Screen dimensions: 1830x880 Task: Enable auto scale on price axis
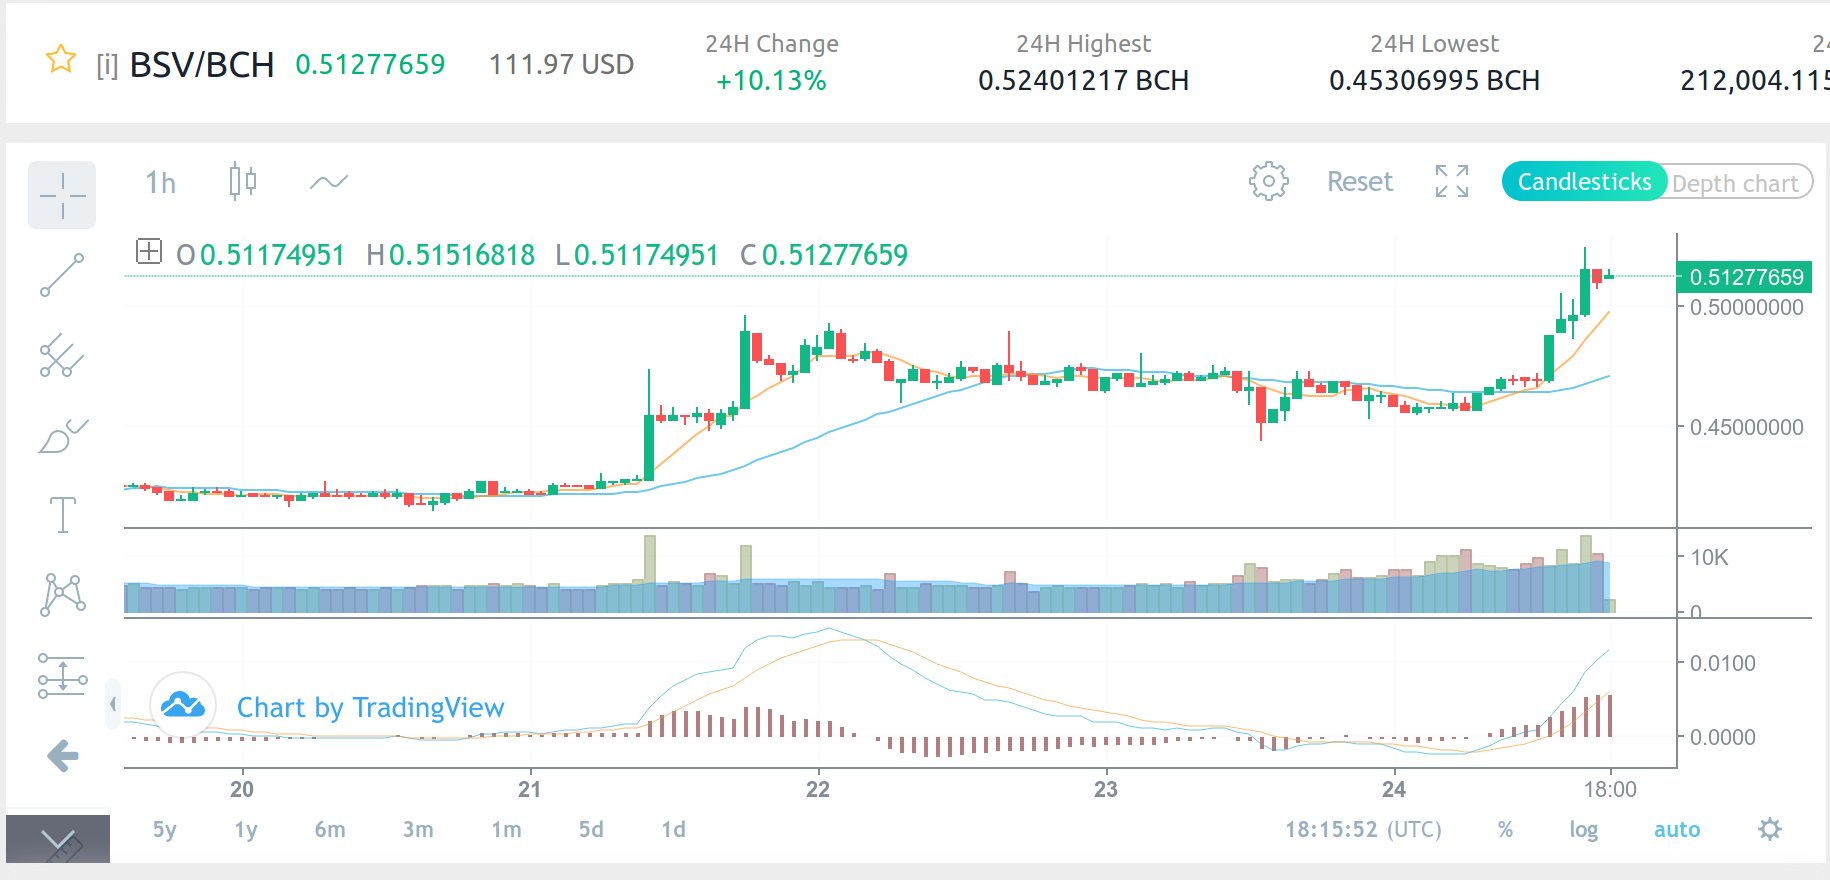[1677, 829]
